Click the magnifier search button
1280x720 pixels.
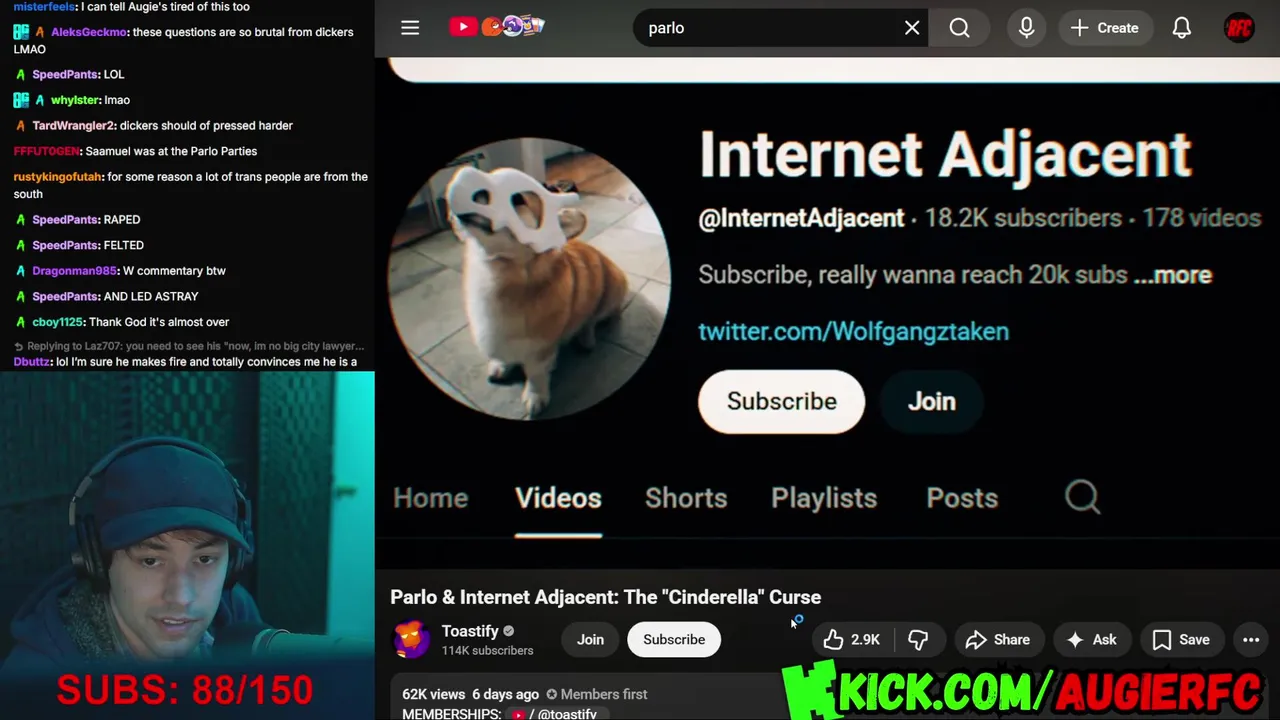point(959,28)
